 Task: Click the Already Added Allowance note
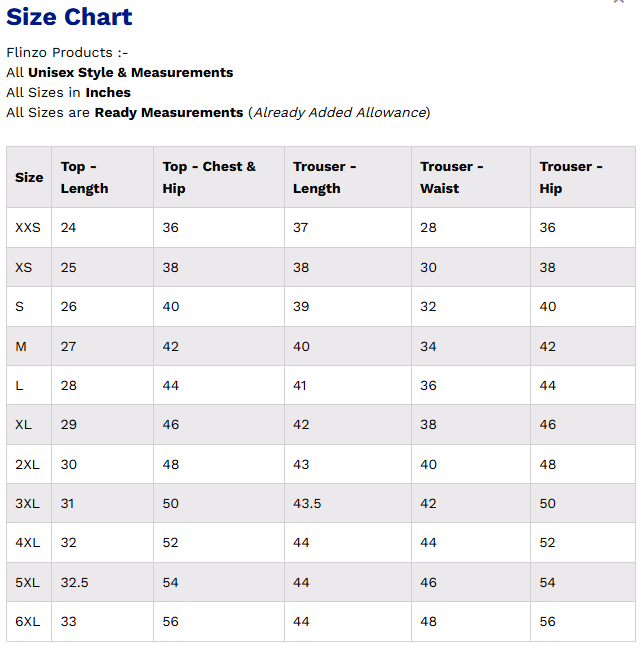pyautogui.click(x=339, y=113)
